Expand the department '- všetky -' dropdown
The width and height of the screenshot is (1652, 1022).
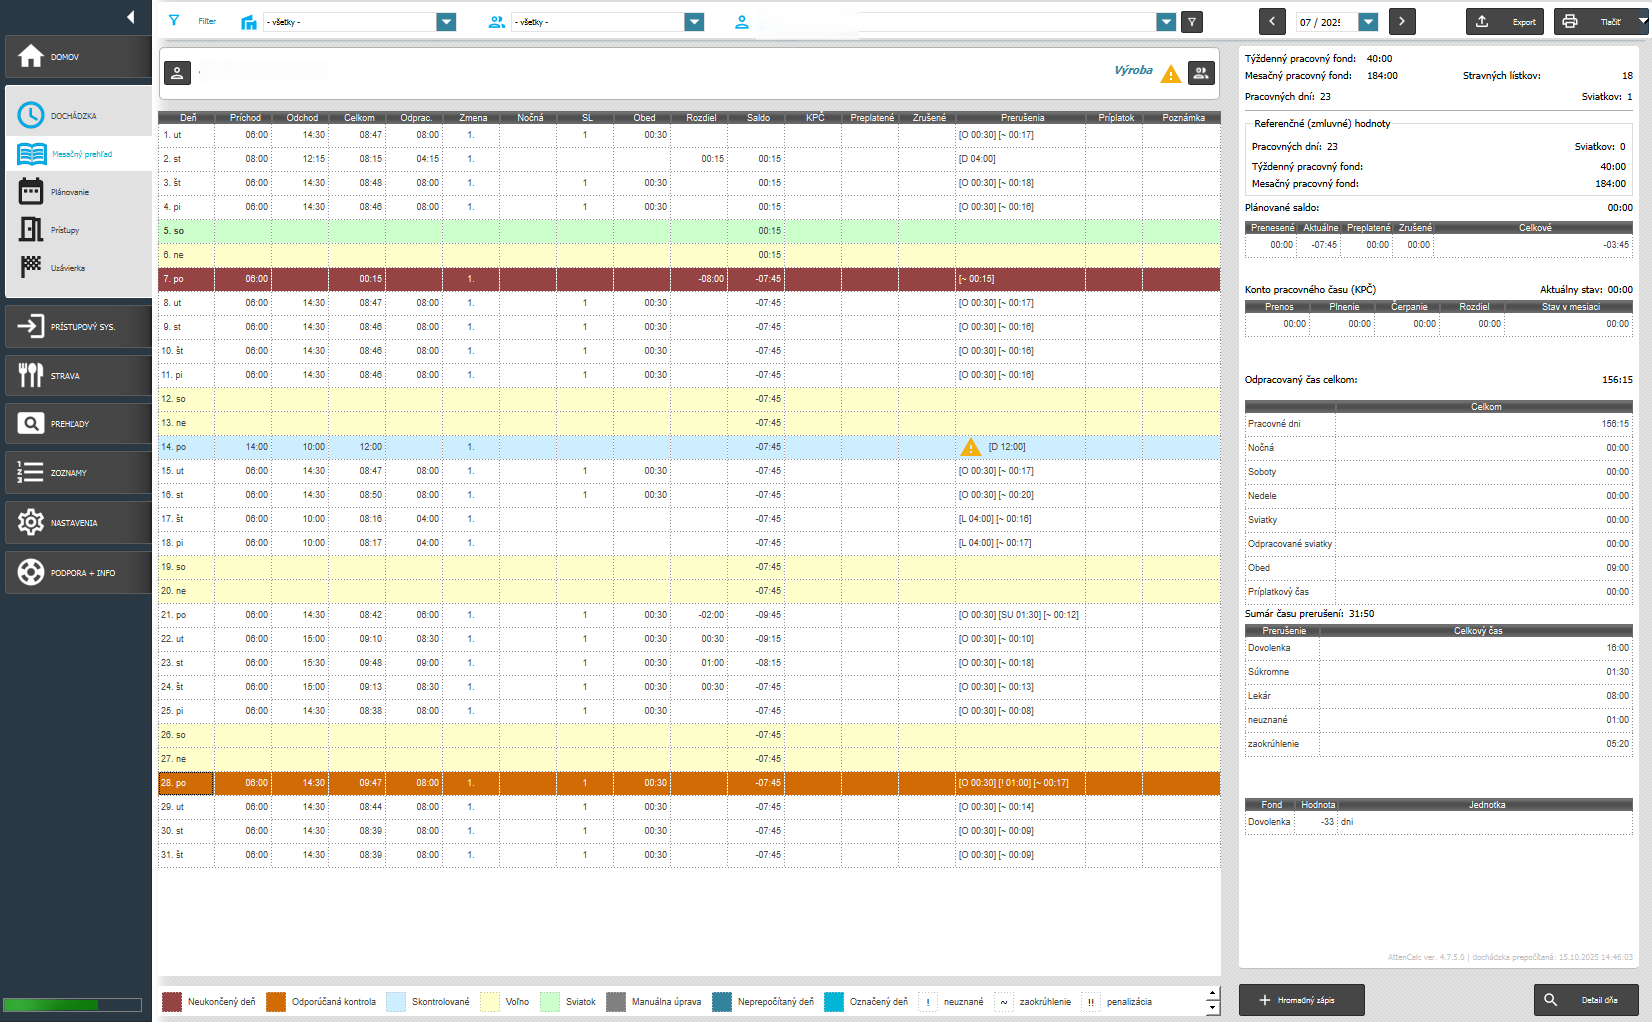point(446,22)
